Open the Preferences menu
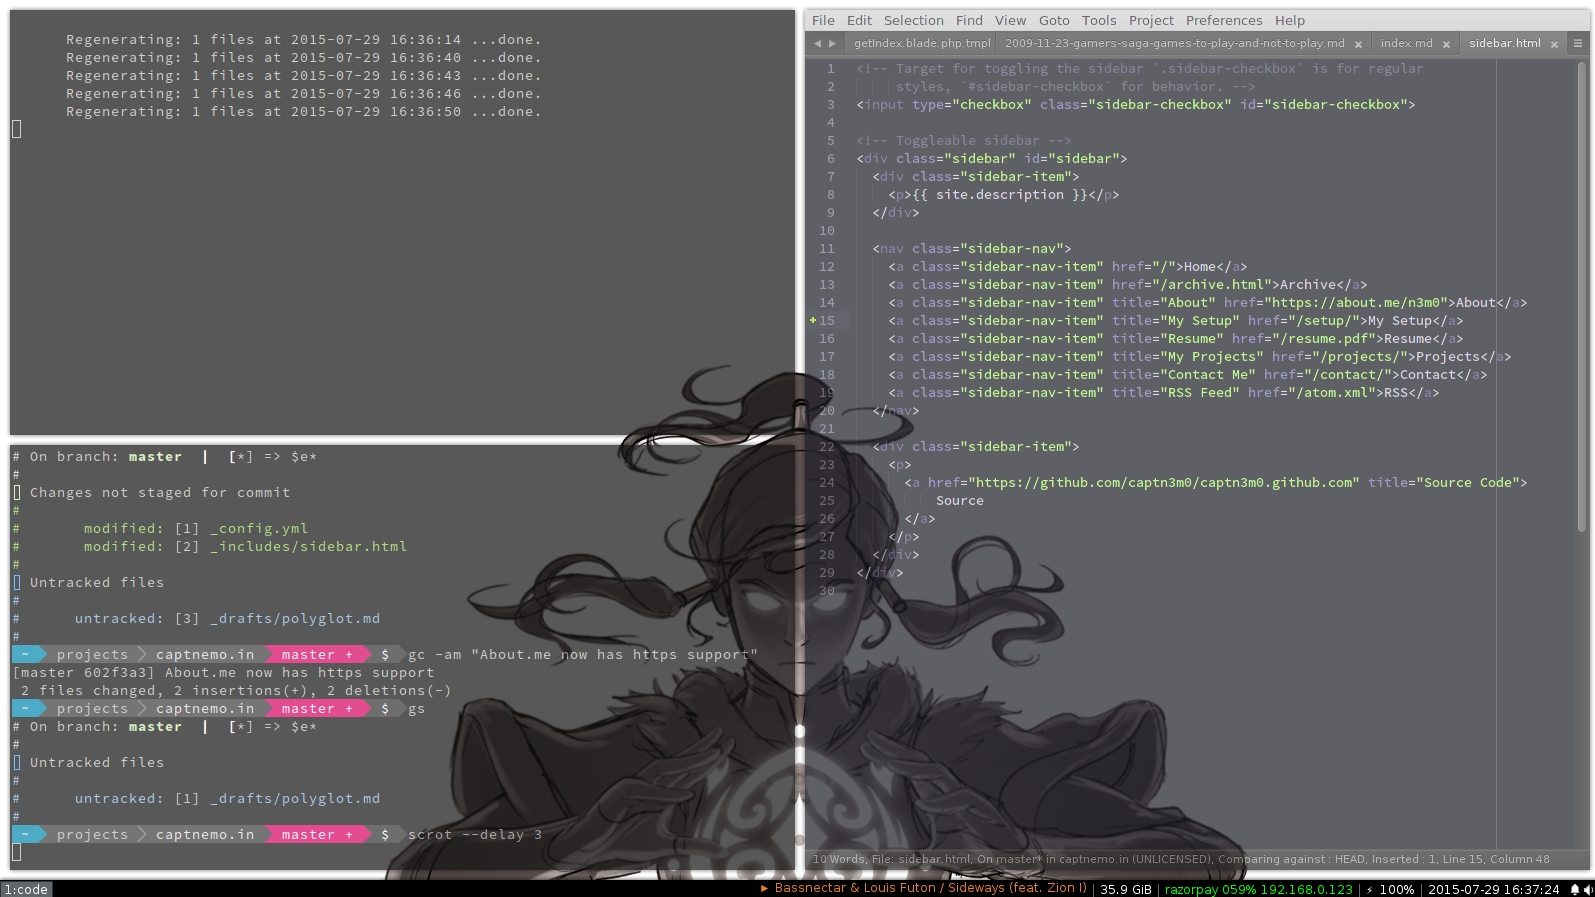This screenshot has height=897, width=1595. (1224, 20)
